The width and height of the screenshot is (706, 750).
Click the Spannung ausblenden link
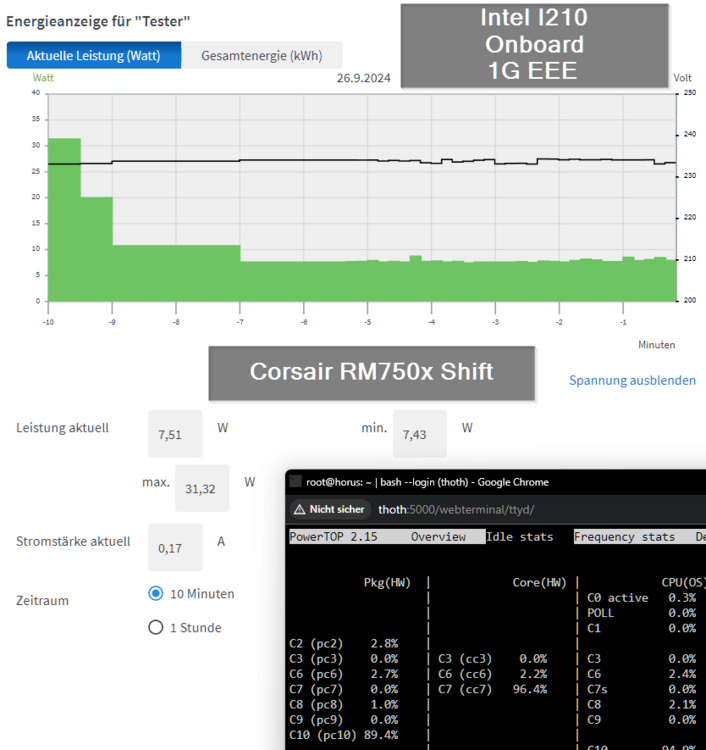click(632, 380)
